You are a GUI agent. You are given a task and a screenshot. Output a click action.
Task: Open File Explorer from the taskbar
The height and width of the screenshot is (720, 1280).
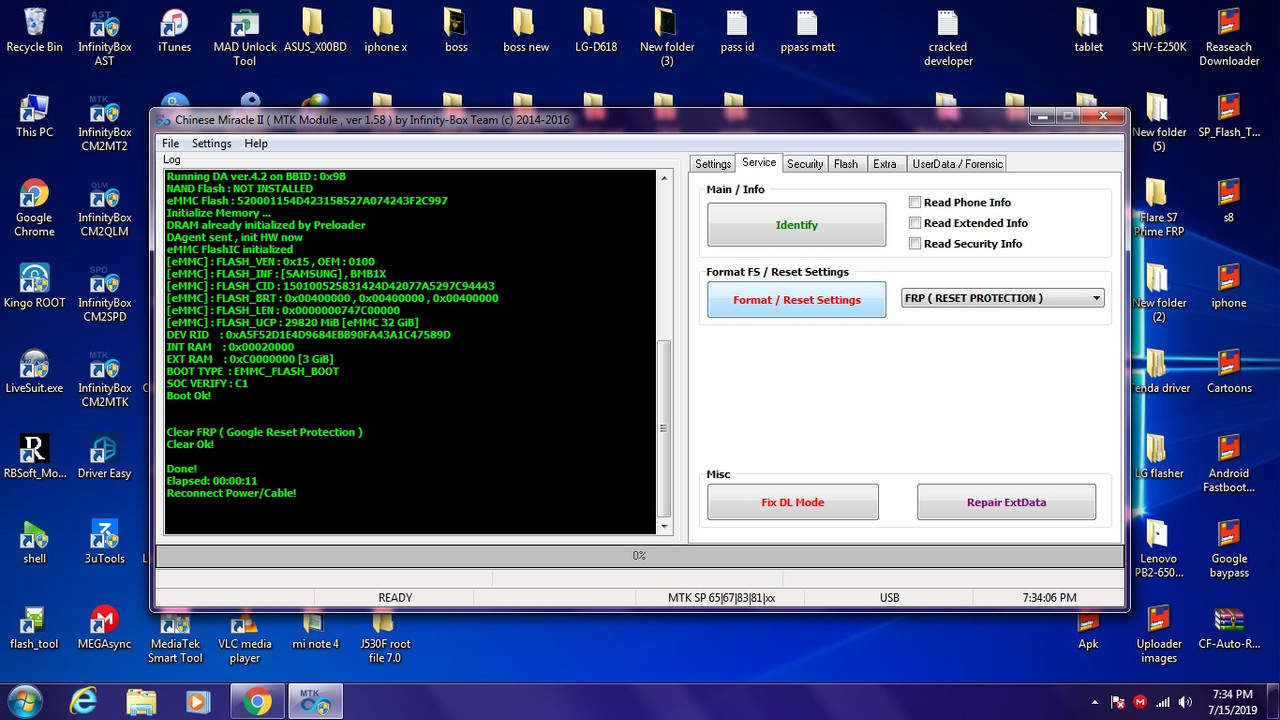[x=141, y=702]
